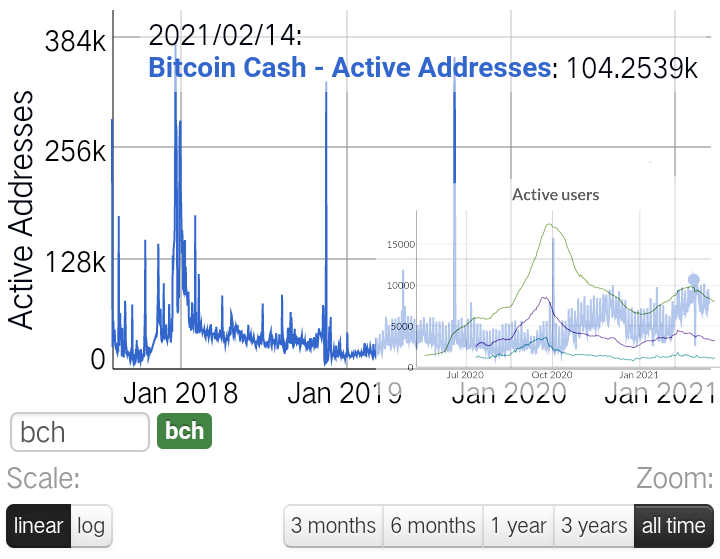Set zoom to 6 months
Viewport: 720px width, 559px height.
(433, 525)
